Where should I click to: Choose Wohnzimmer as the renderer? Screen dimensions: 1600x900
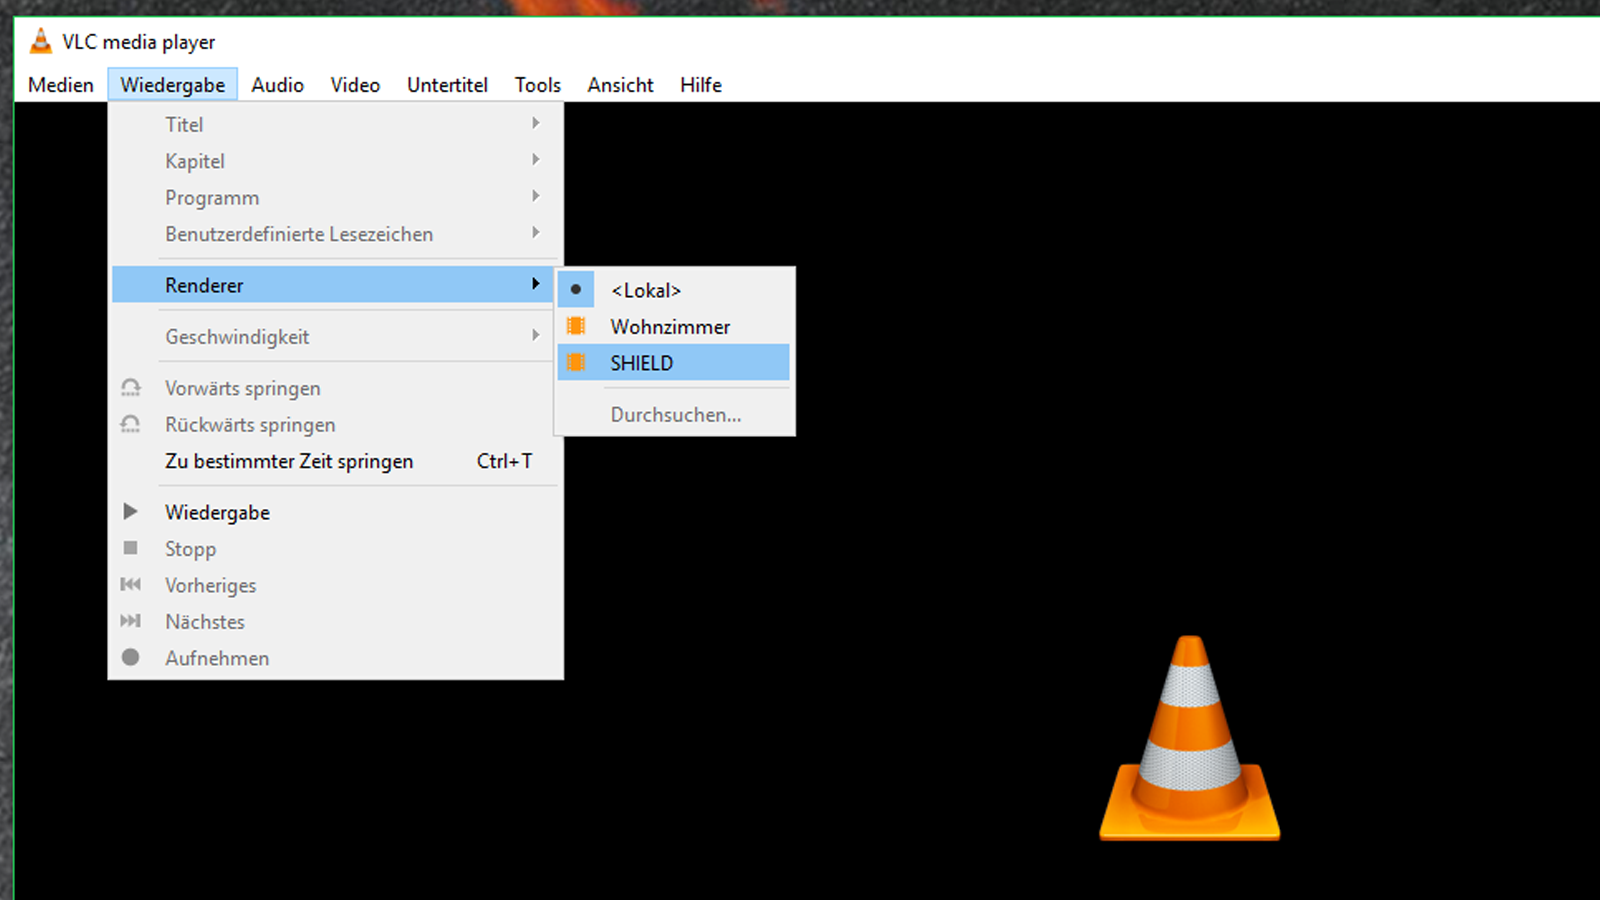point(670,327)
